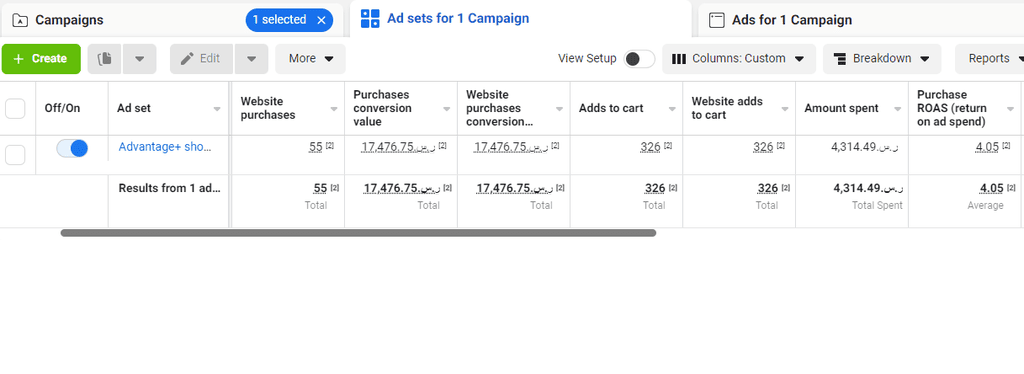Click the Edit pencil button
This screenshot has width=1024, height=374.
tap(201, 59)
